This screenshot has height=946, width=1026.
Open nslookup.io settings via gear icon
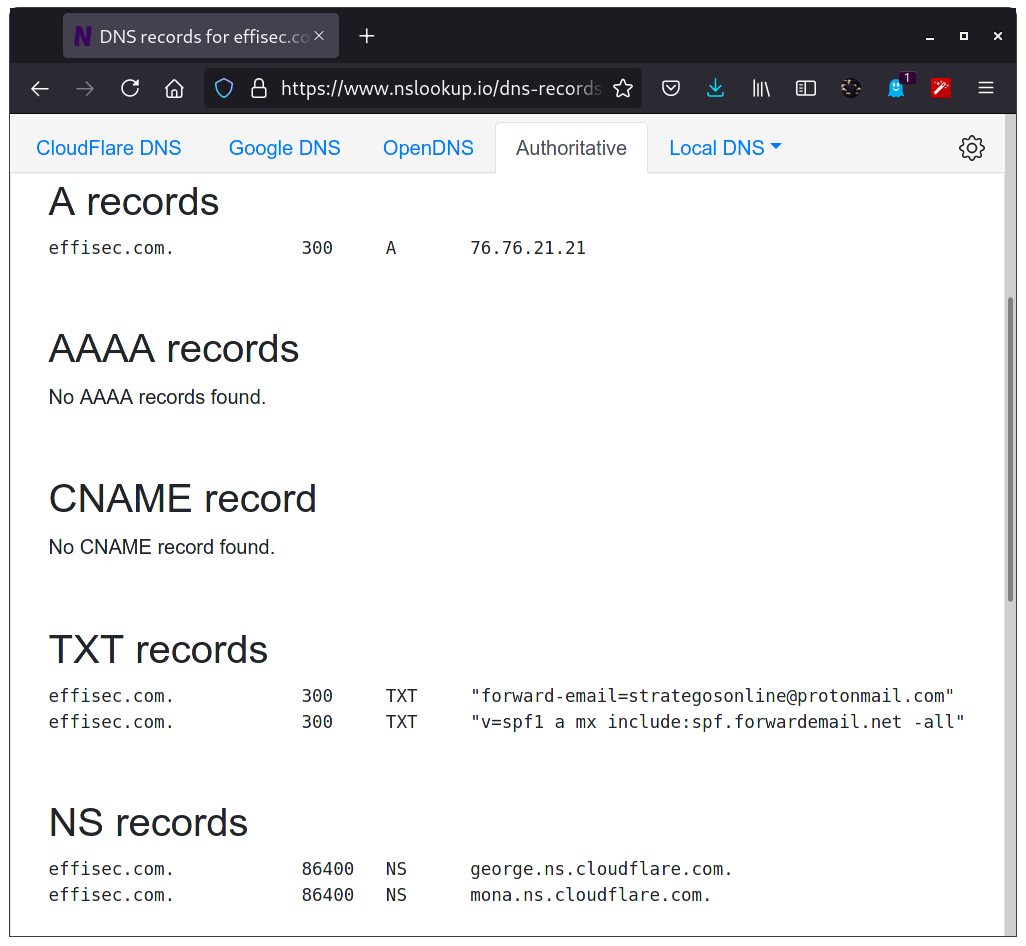click(x=971, y=147)
